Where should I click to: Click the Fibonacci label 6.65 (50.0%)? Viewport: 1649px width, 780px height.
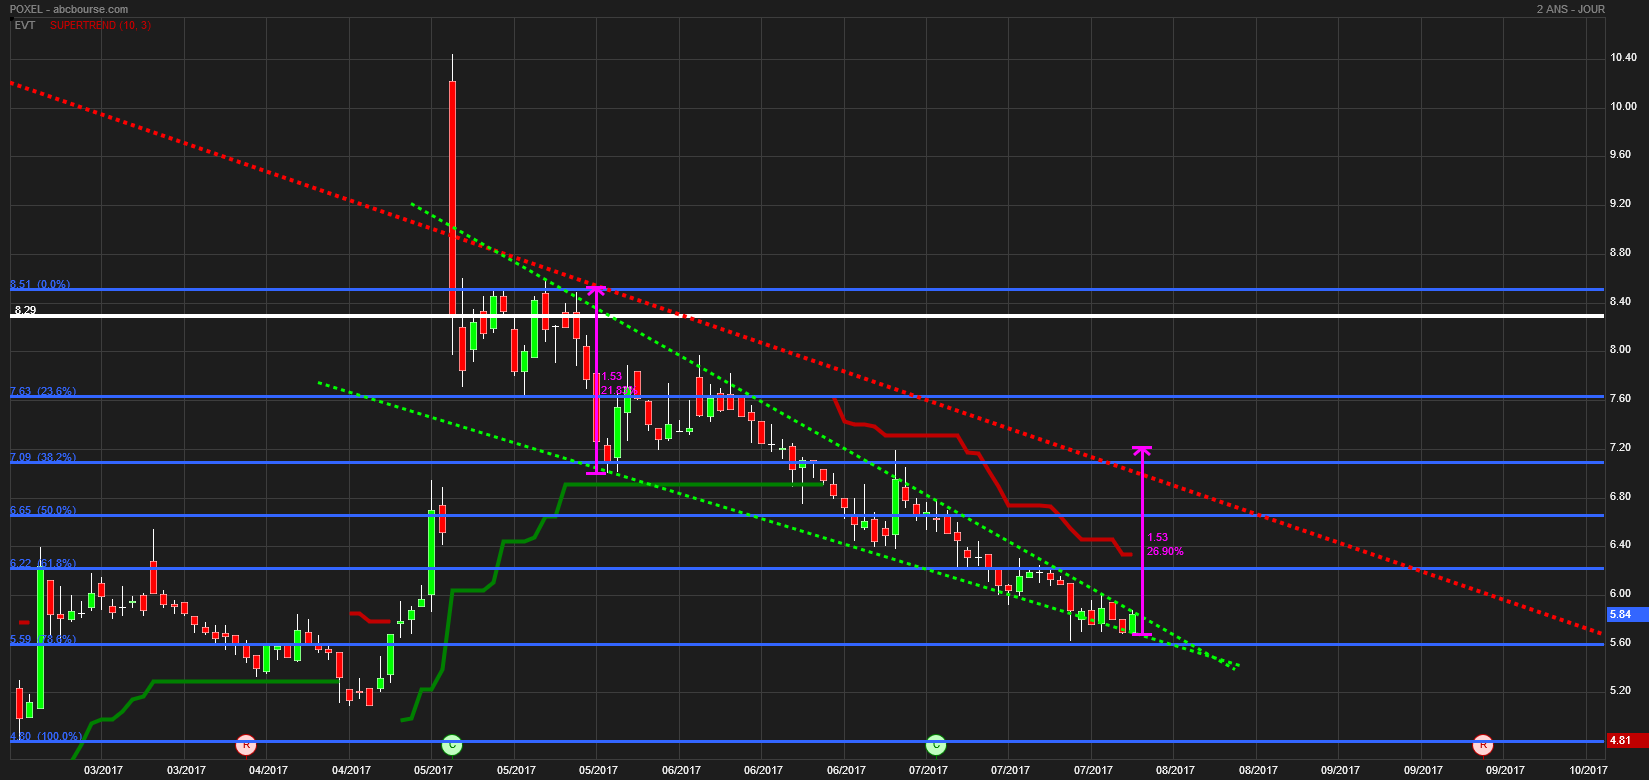(43, 510)
